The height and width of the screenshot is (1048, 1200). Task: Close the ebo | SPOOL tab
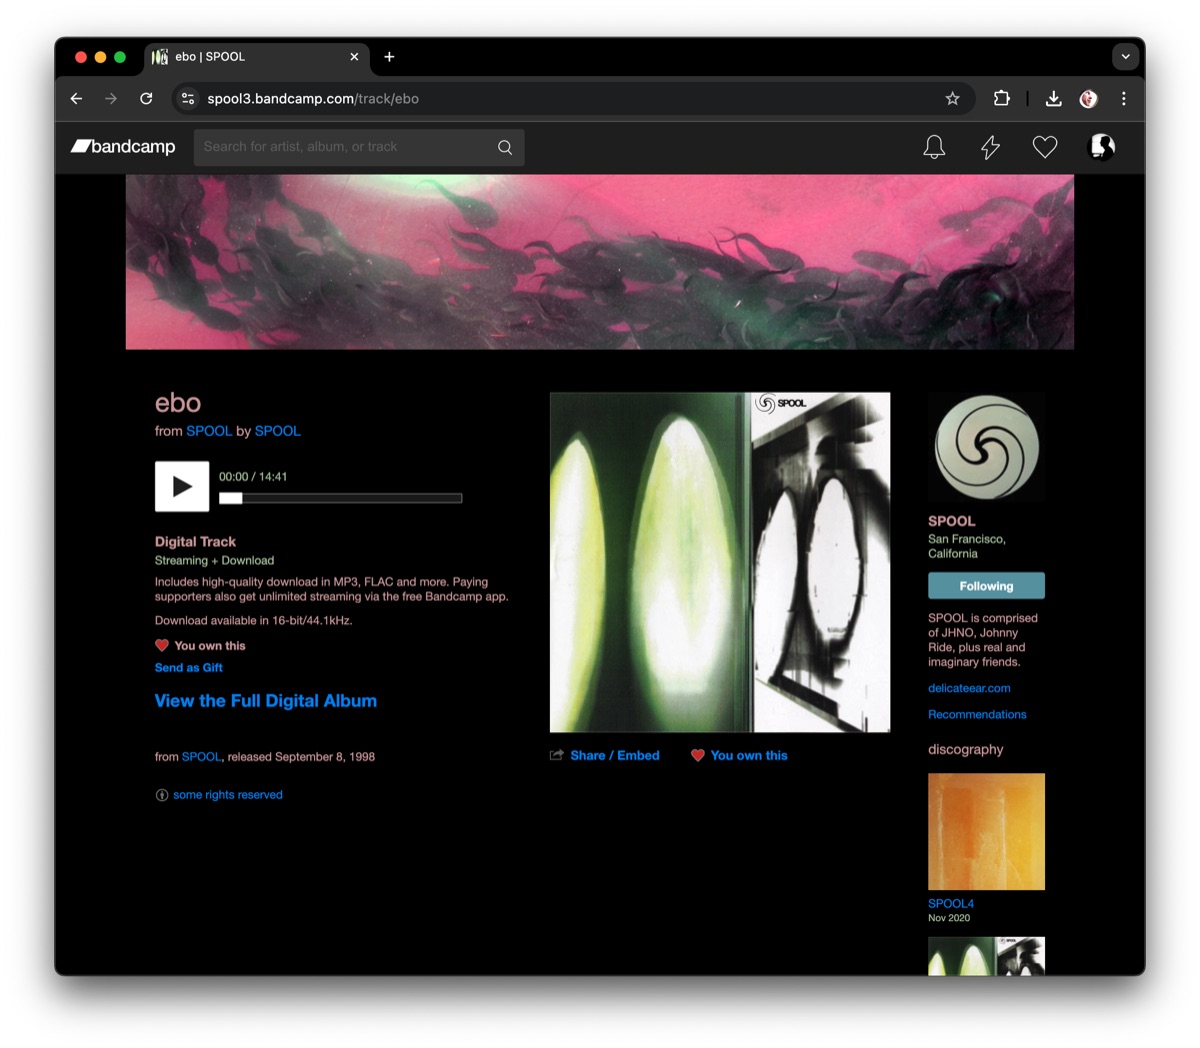coord(354,57)
